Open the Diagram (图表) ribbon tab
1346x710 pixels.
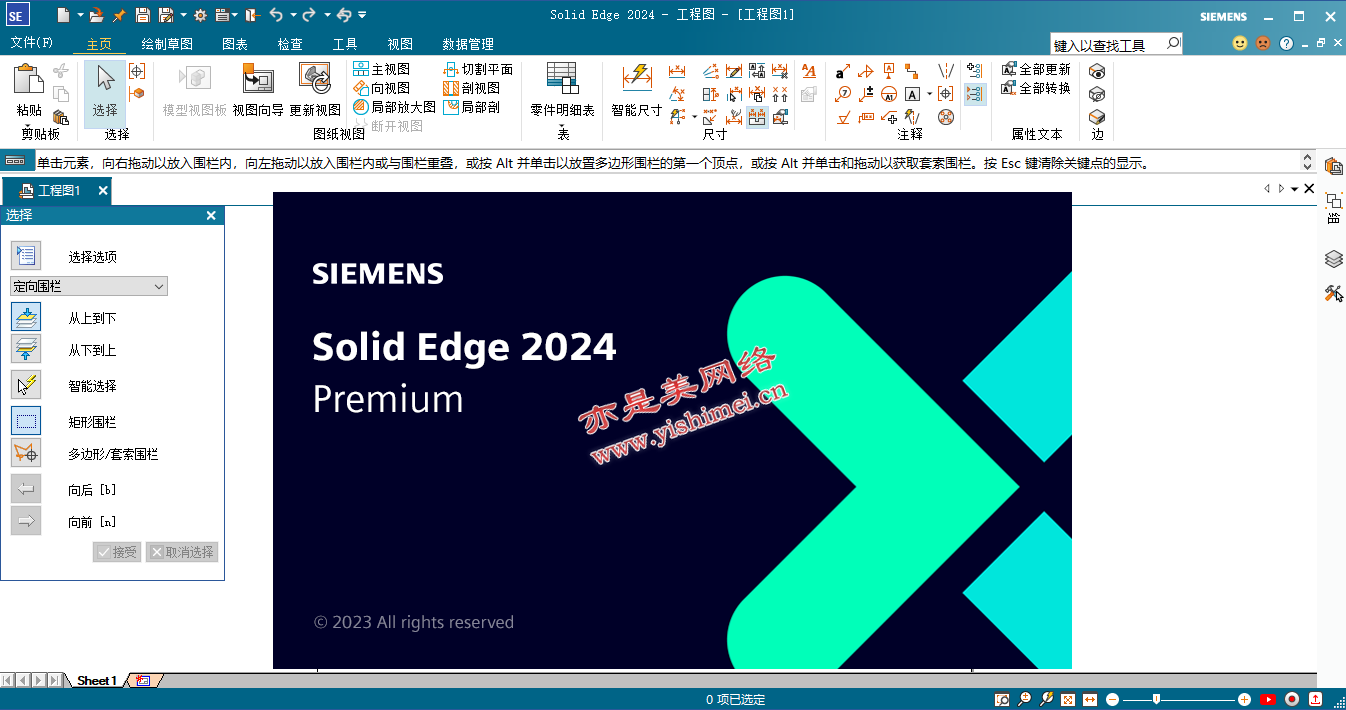[x=235, y=44]
